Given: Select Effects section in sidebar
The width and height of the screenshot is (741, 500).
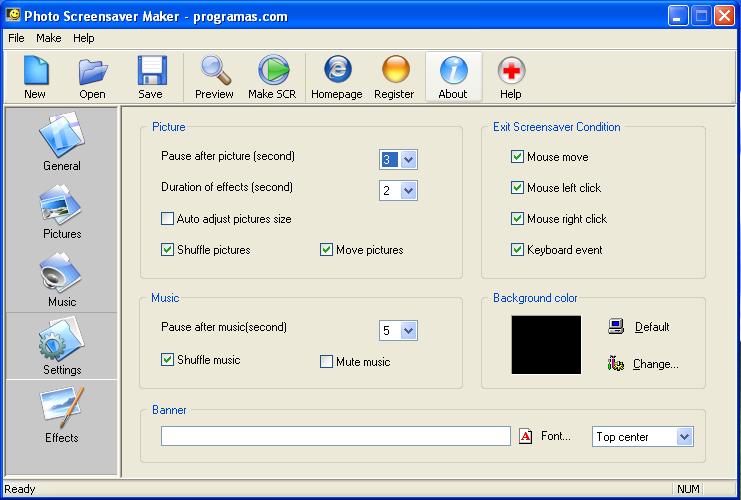Looking at the screenshot, I should 61,416.
